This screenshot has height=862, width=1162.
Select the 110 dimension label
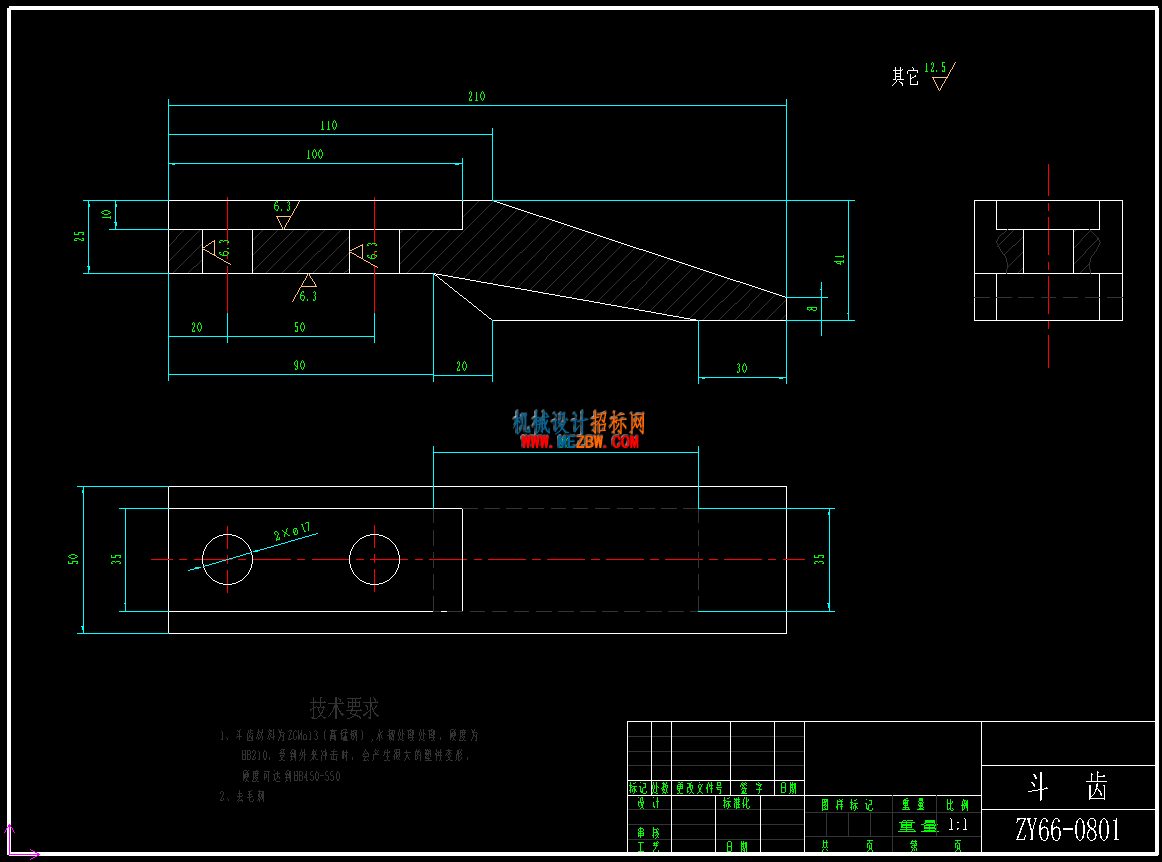[328, 125]
